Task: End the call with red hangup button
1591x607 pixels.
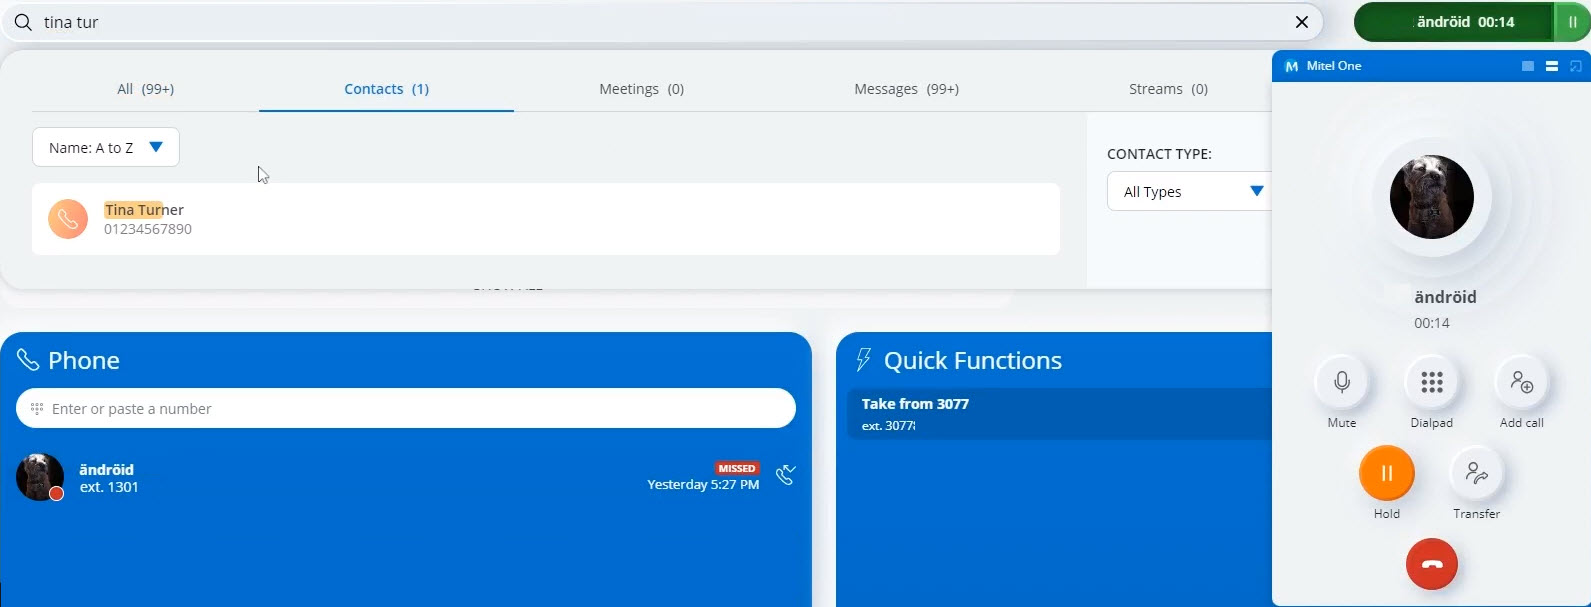Action: click(1431, 564)
